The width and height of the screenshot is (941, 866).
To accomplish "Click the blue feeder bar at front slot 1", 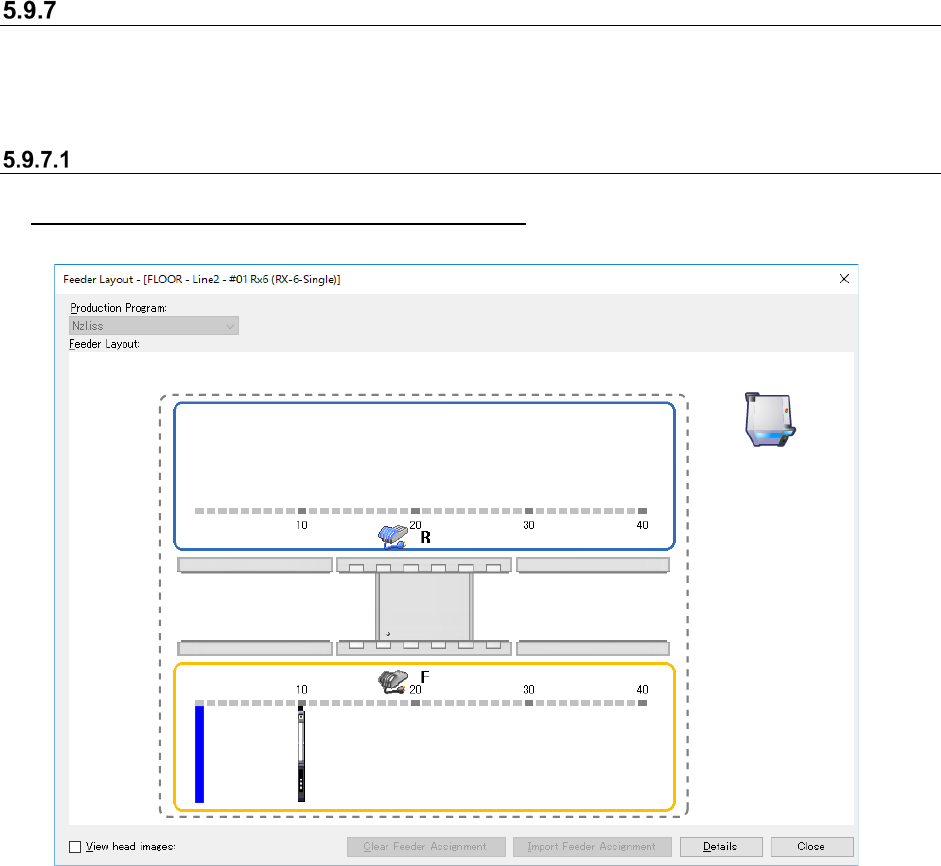I will [x=199, y=754].
